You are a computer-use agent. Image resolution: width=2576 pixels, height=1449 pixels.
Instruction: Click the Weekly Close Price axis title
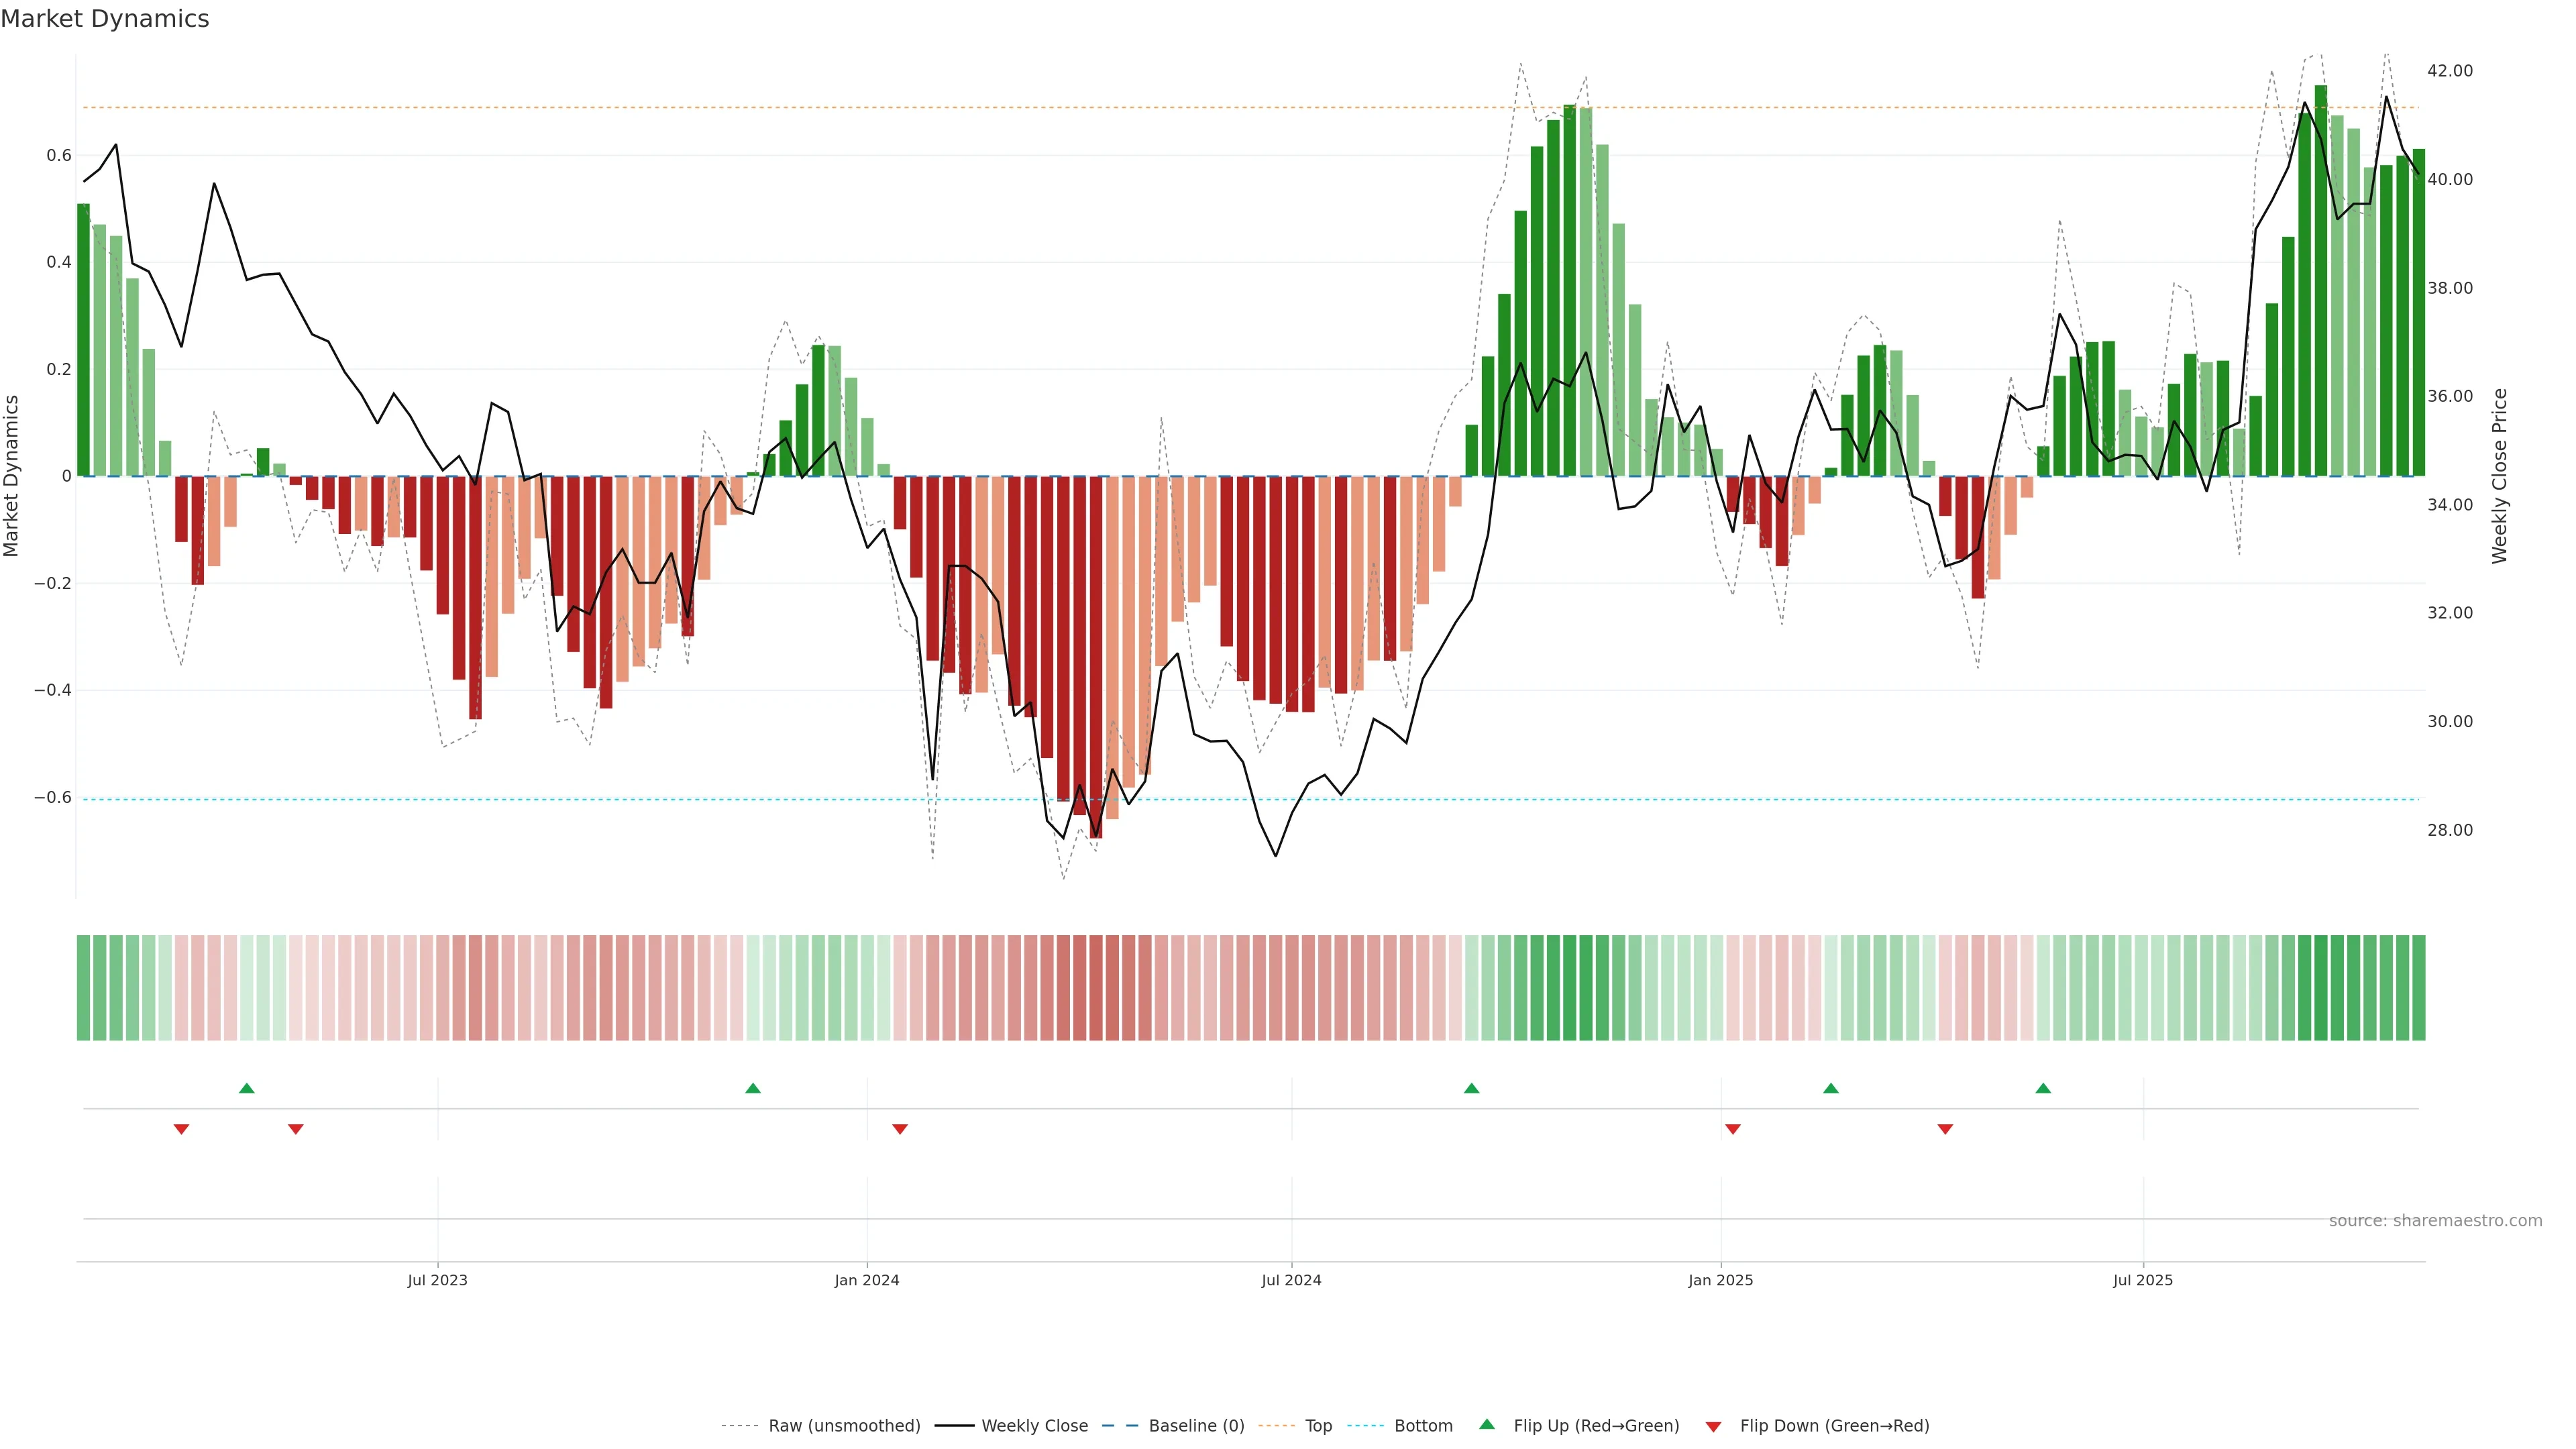pyautogui.click(x=2499, y=476)
